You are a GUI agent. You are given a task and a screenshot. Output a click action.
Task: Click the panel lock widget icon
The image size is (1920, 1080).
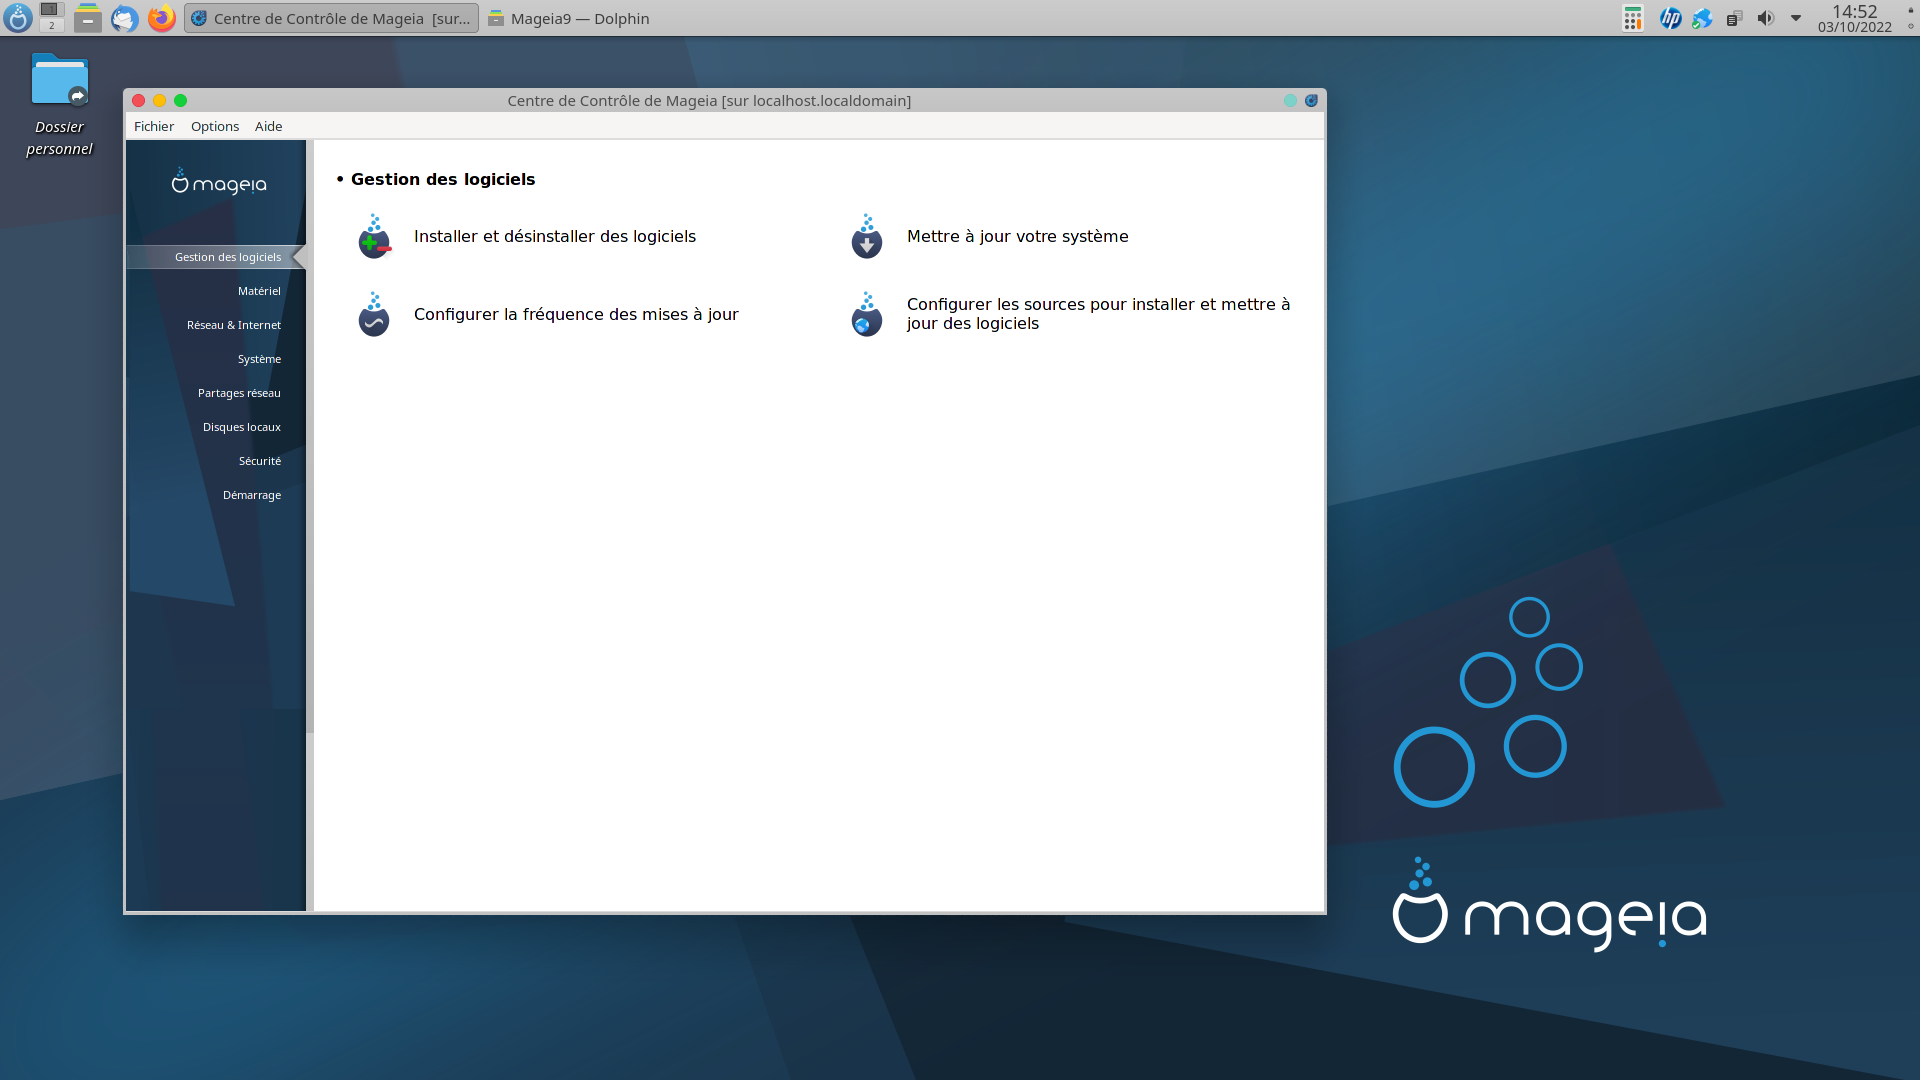coord(1910,10)
